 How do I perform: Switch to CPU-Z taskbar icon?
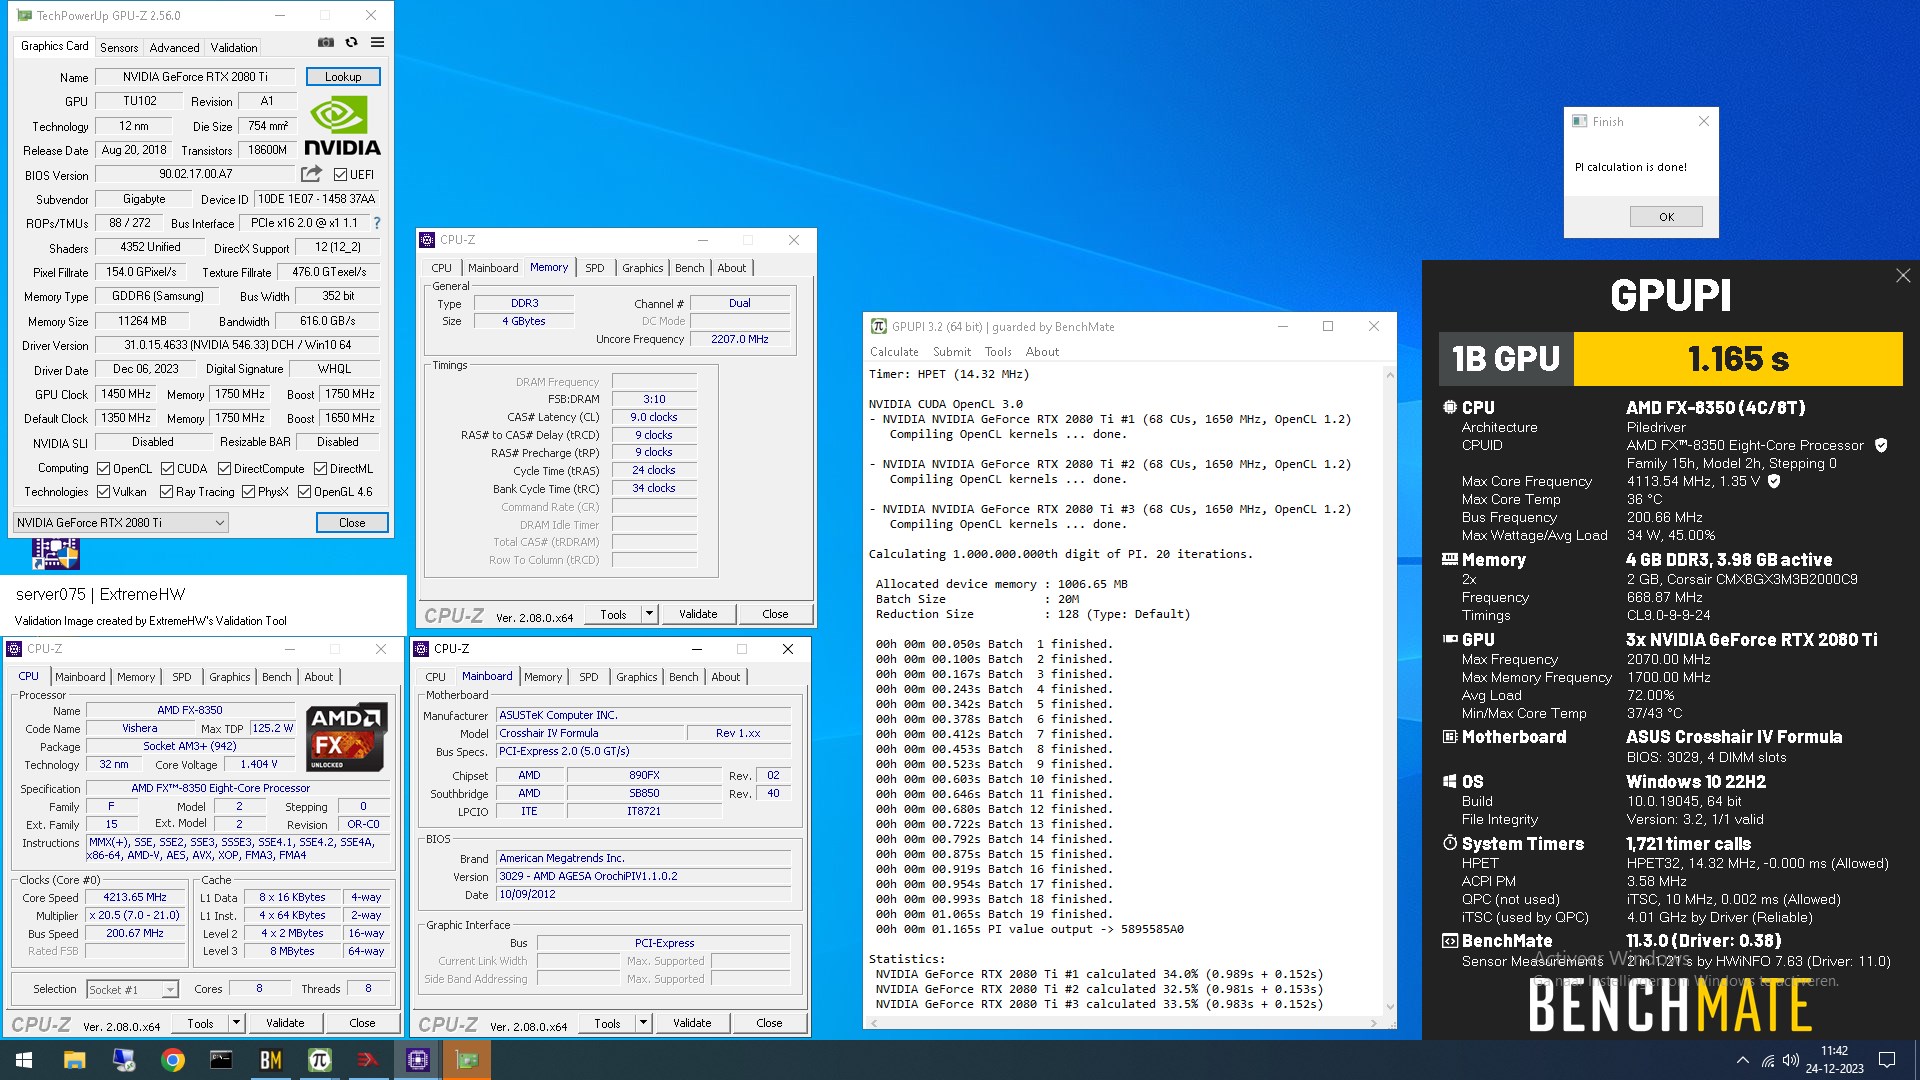click(417, 1060)
